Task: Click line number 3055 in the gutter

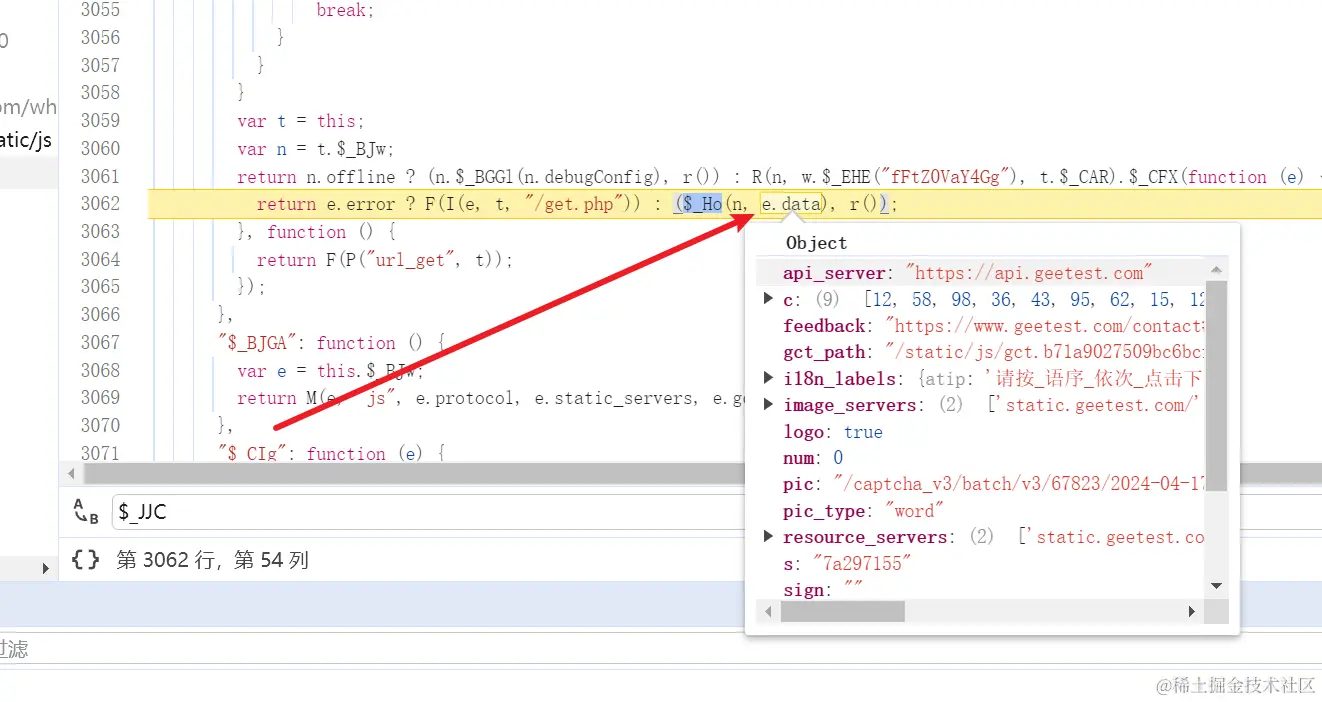Action: coord(100,10)
